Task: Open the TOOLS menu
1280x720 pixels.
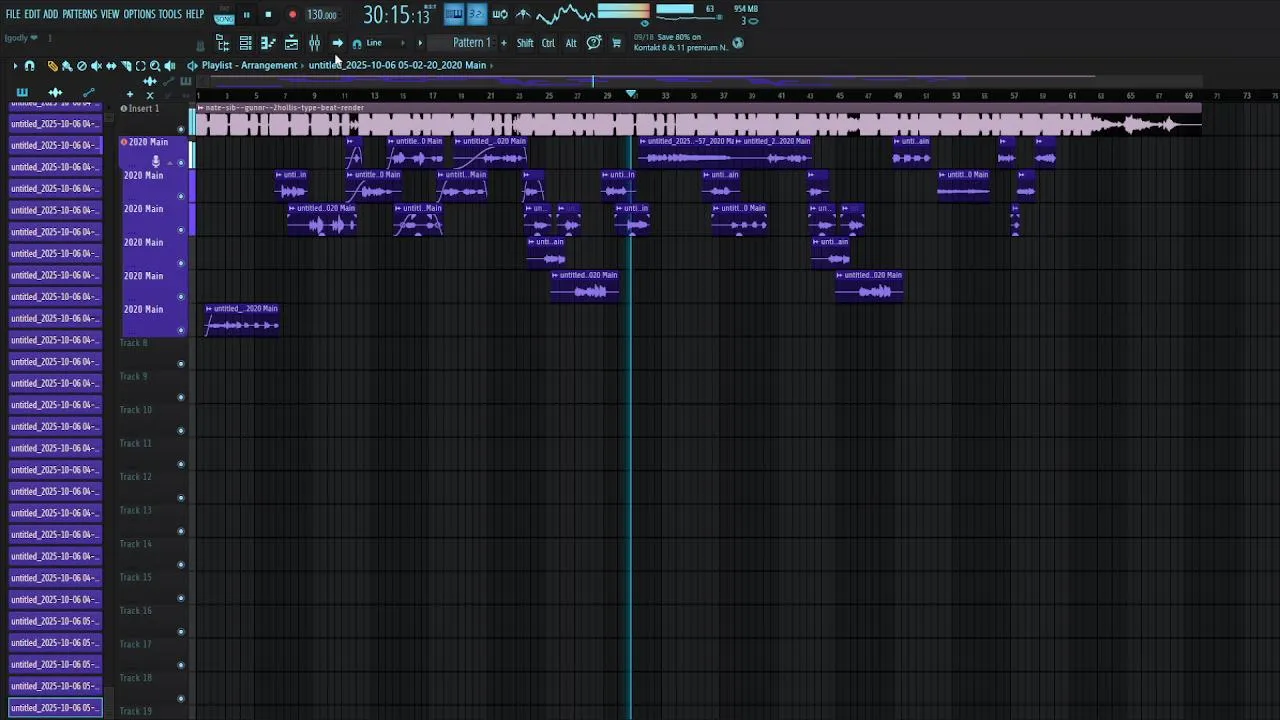Action: pyautogui.click(x=170, y=14)
